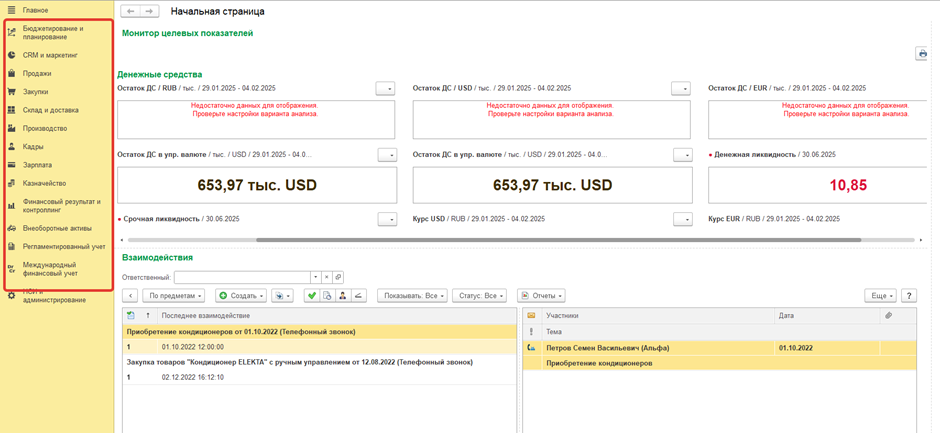Open Склад и доставка warehouse icon
The image size is (940, 433).
pos(11,110)
